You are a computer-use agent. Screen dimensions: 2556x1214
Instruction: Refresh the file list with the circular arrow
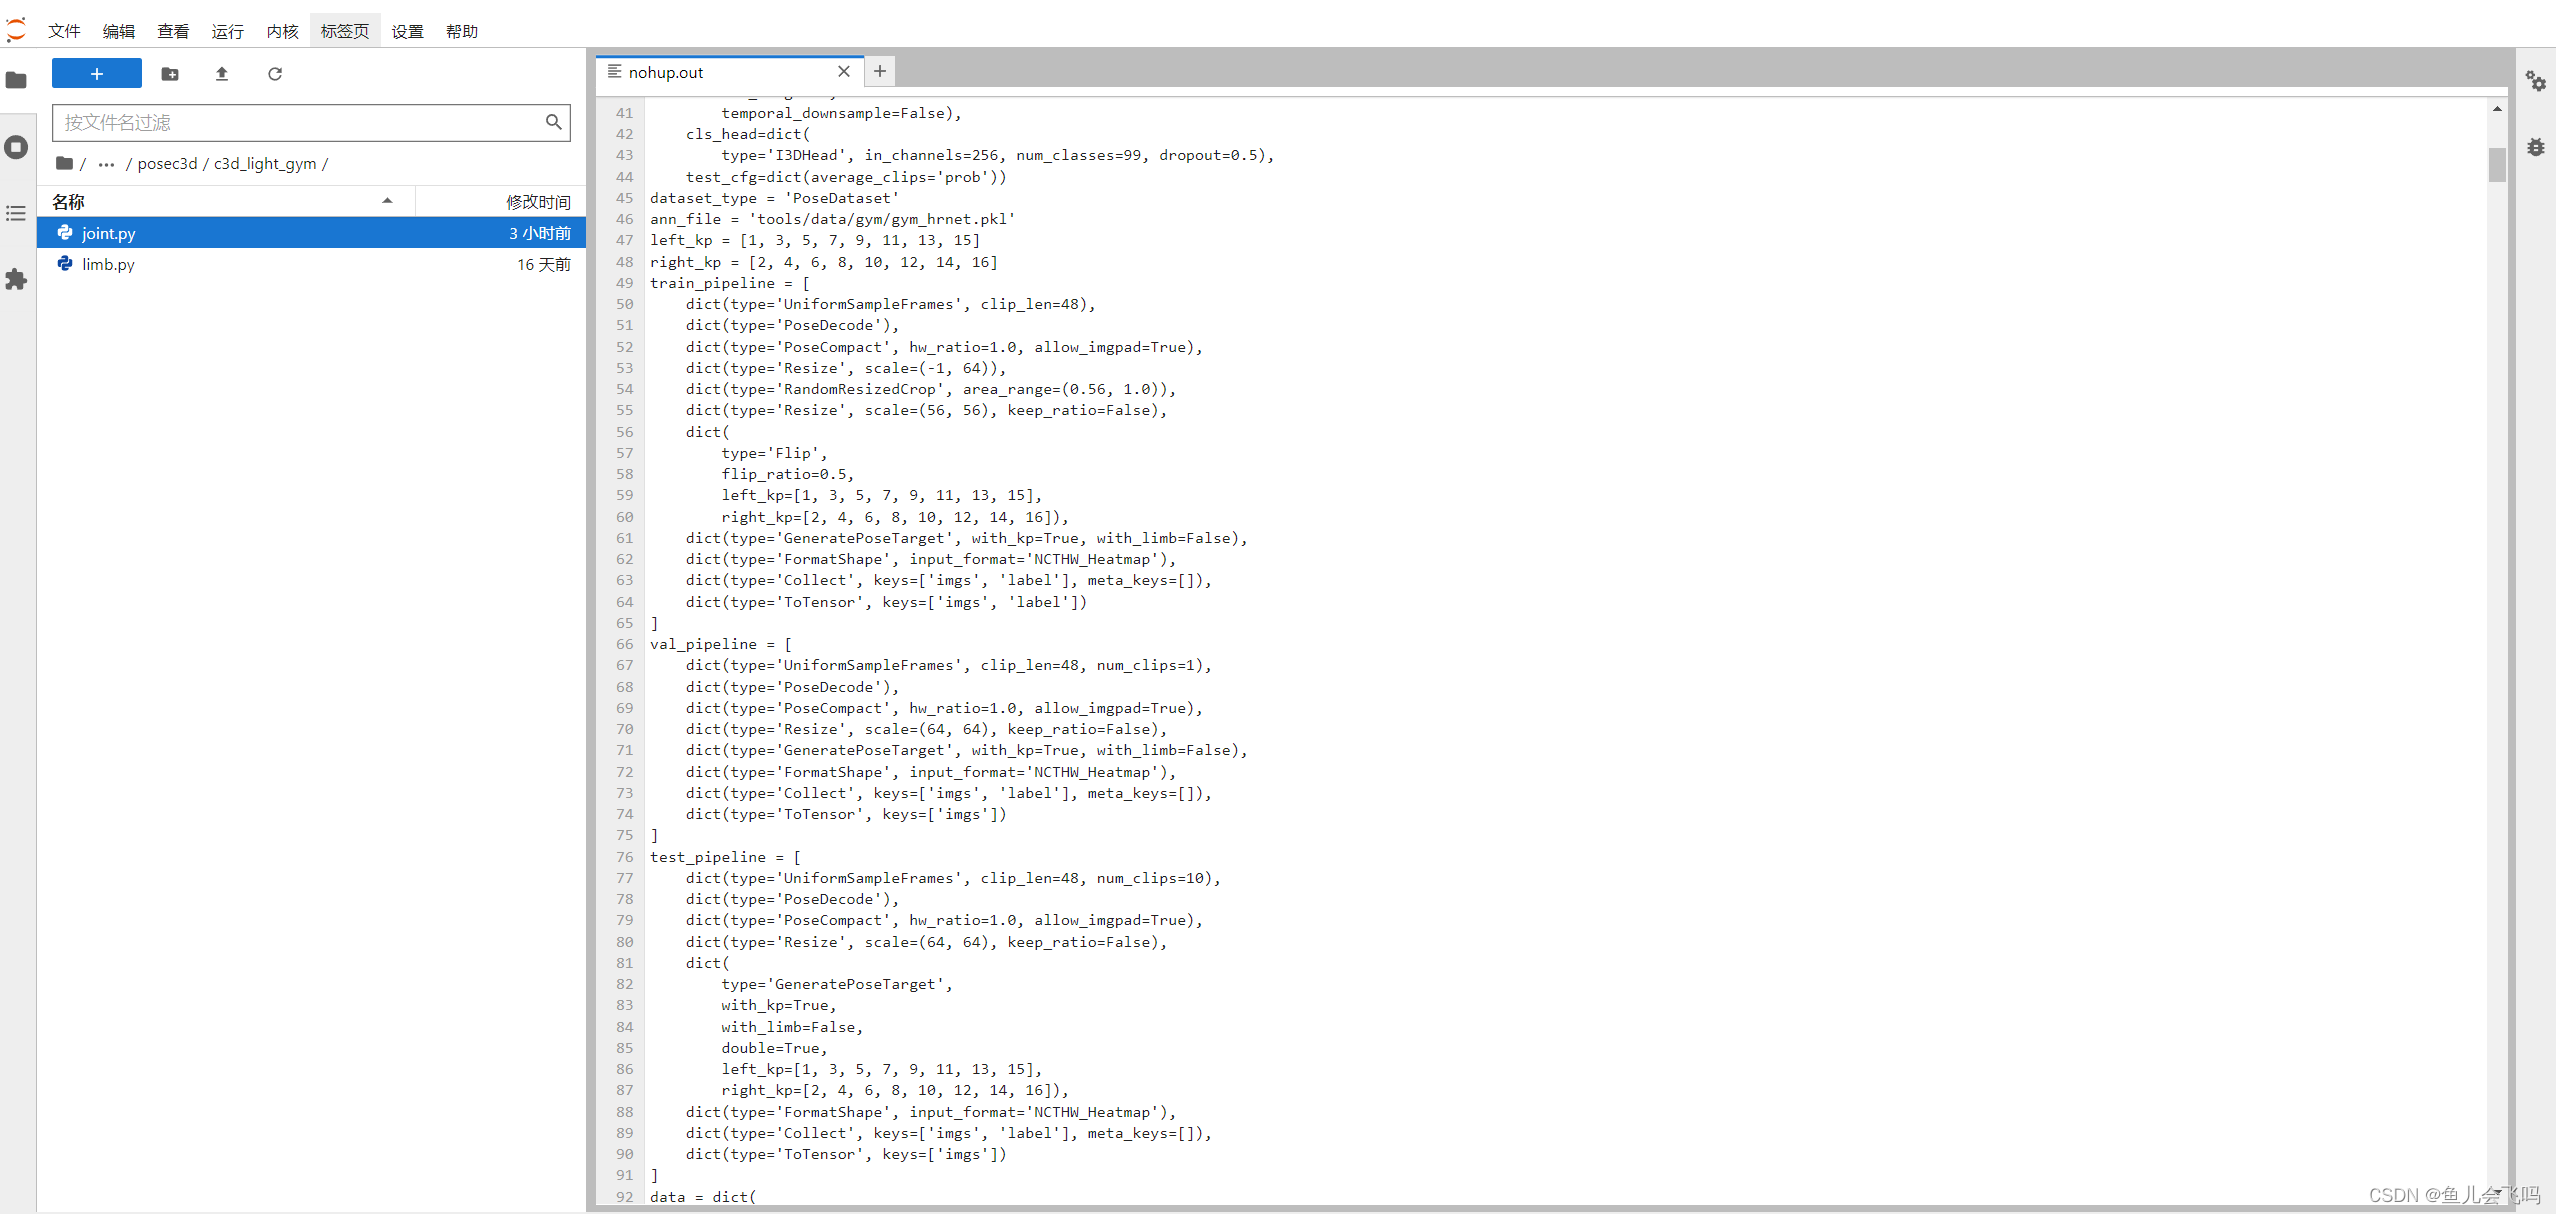point(275,73)
